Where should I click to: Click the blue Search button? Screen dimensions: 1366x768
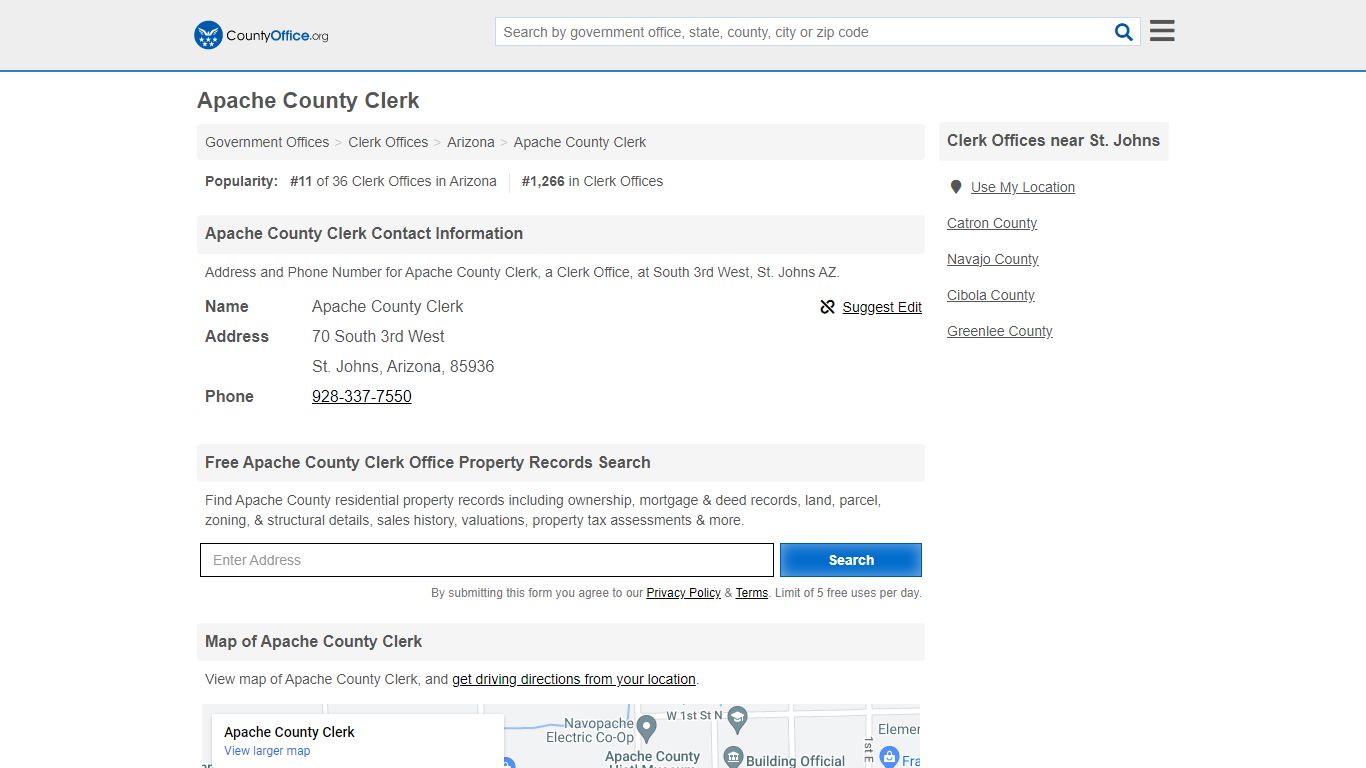[x=851, y=560]
